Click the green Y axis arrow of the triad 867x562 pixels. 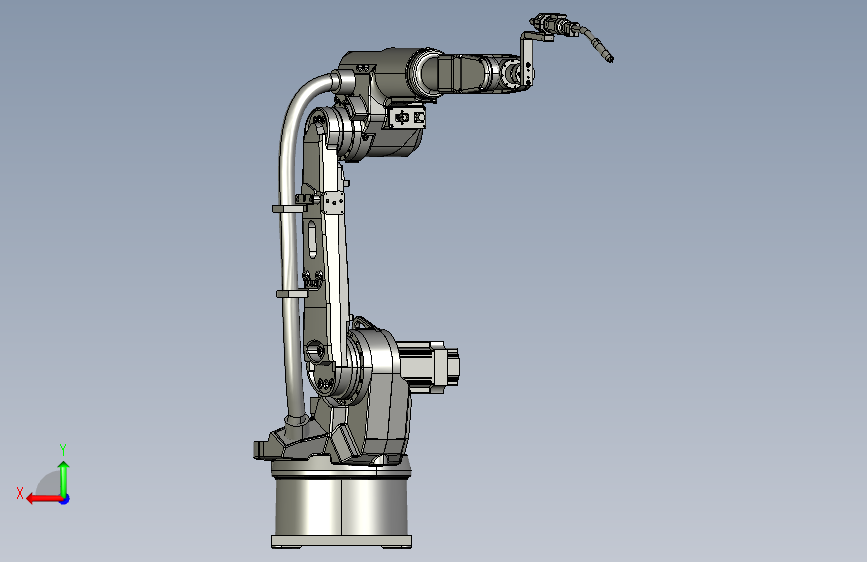click(x=64, y=478)
